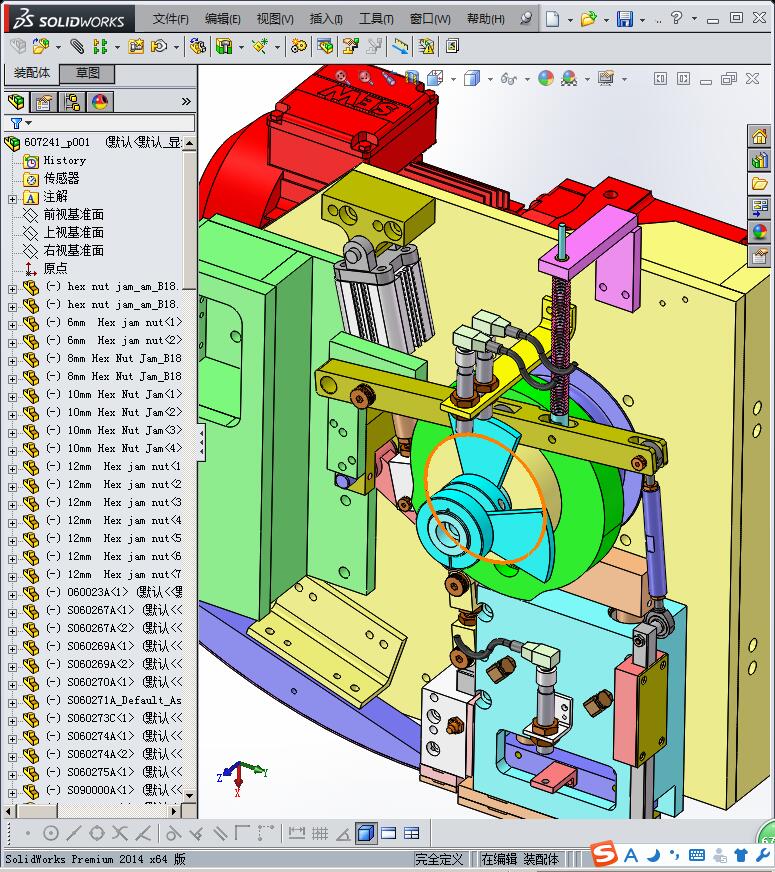The height and width of the screenshot is (872, 775).
Task: Switch to the 草图 tab
Action: point(87,73)
